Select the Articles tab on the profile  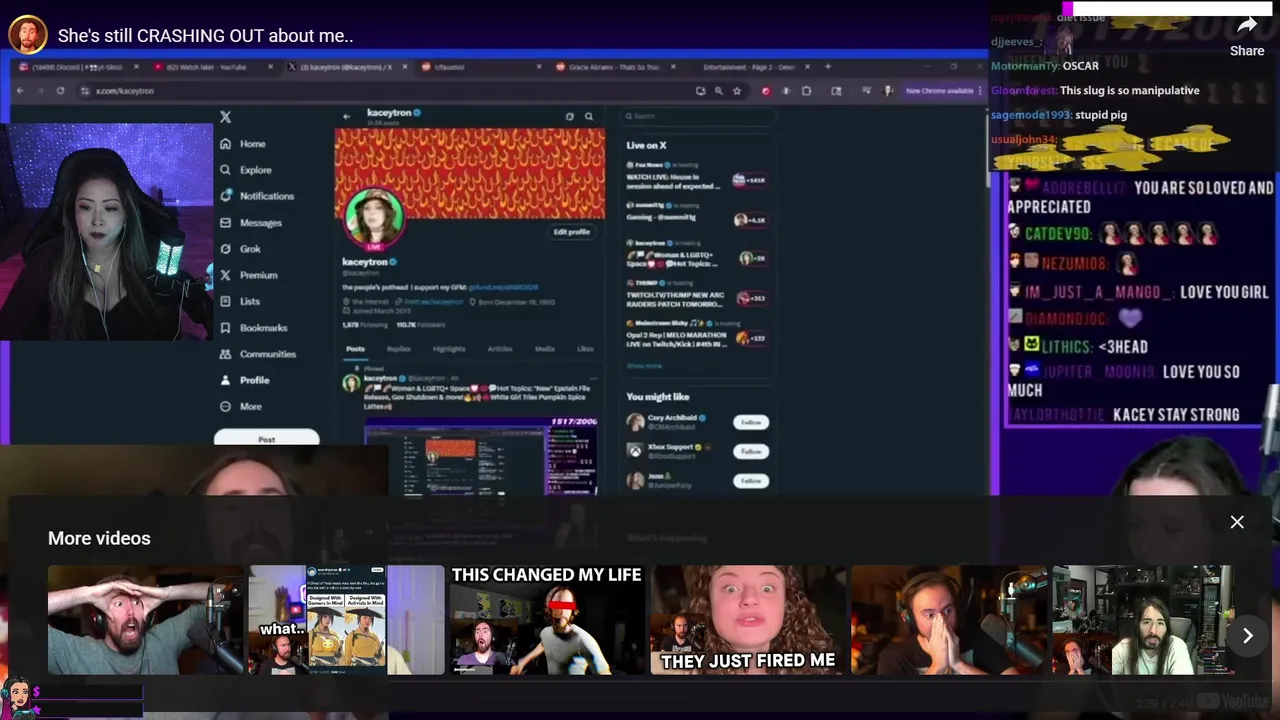click(x=500, y=349)
